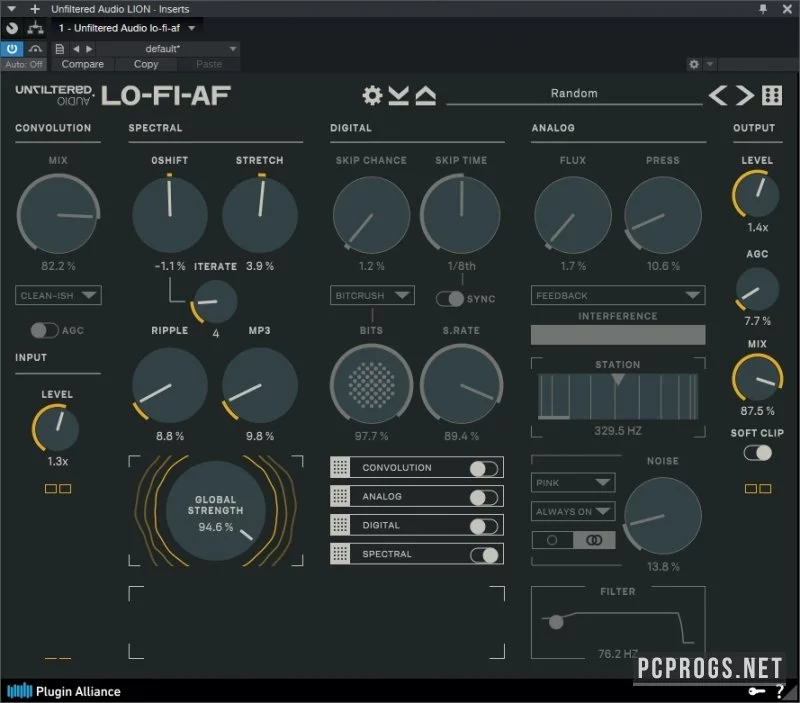Screen dimensions: 800x703
Task: Click the Iterate knob
Action: (215, 302)
